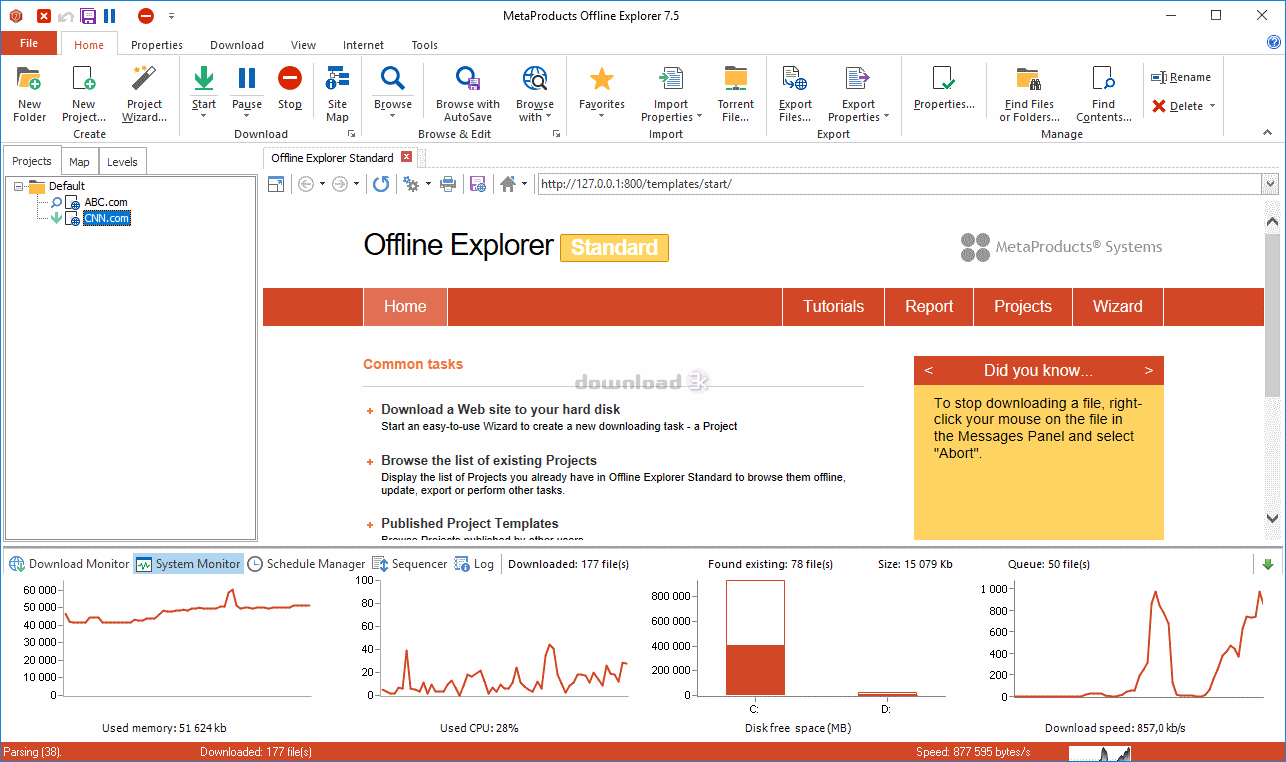Click Browse with AutoSave icon
Viewport: 1286px width, 762px height.
pyautogui.click(x=467, y=81)
